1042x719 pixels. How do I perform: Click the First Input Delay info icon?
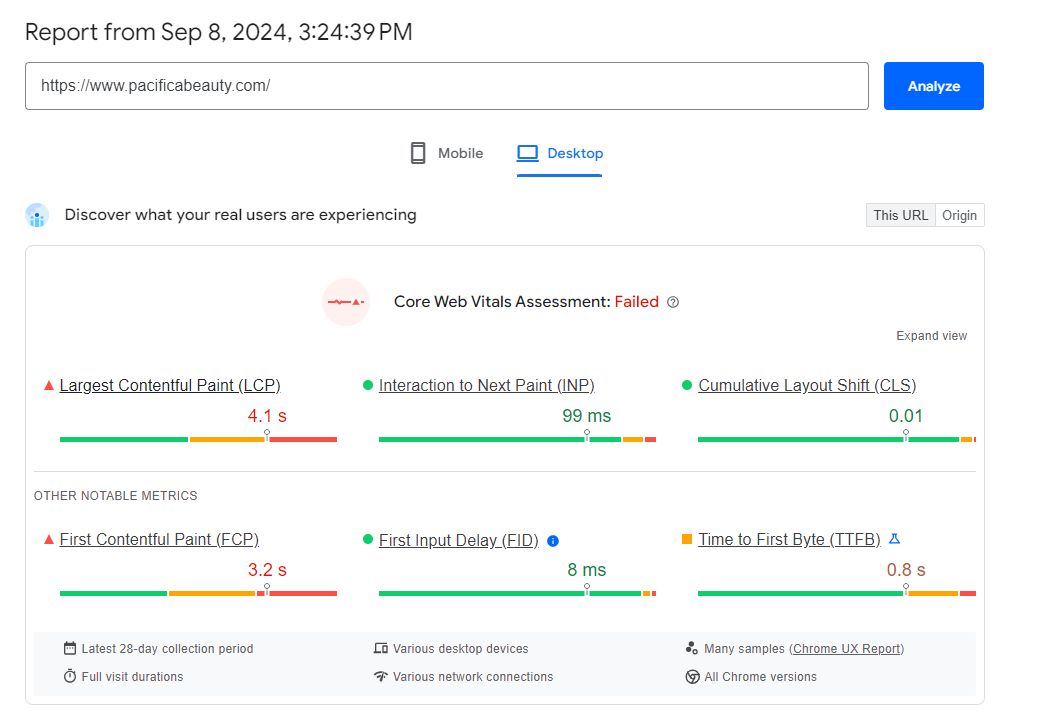553,541
